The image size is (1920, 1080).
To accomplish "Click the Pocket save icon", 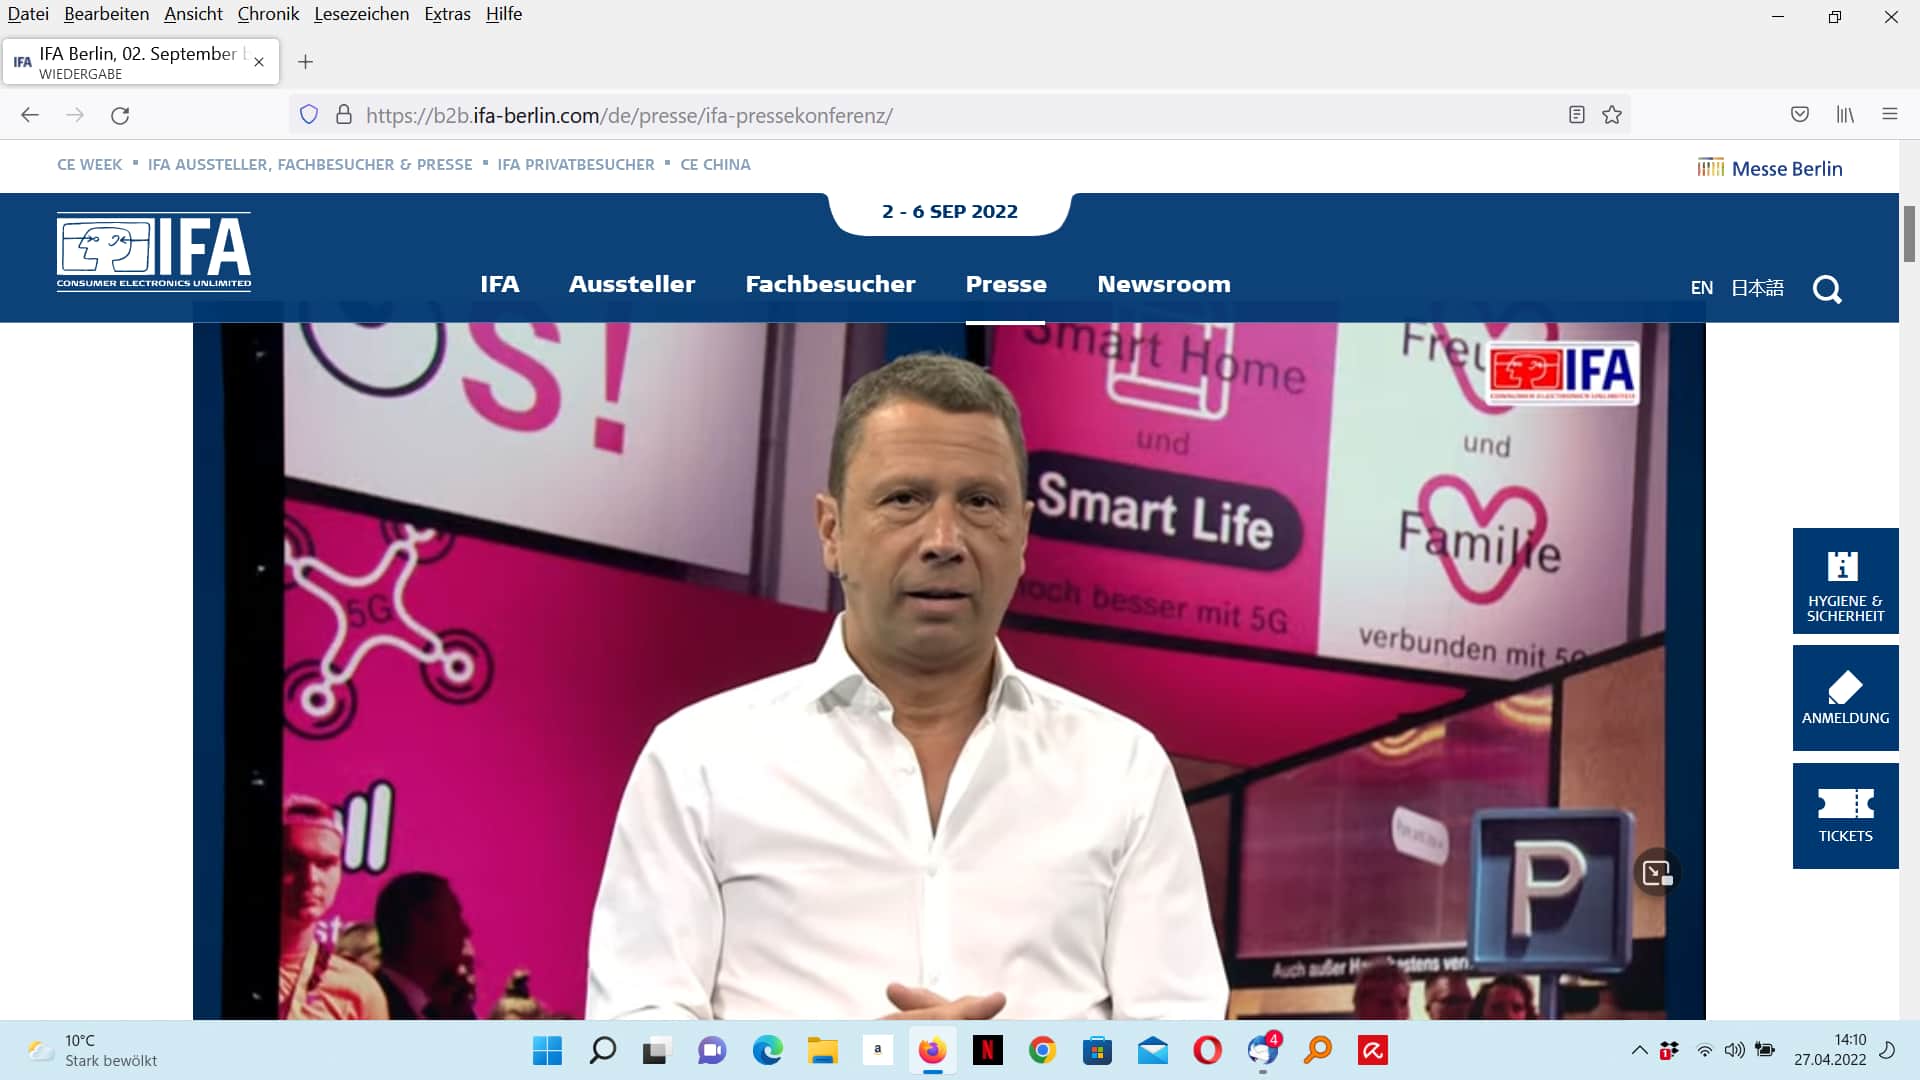I will (1800, 115).
